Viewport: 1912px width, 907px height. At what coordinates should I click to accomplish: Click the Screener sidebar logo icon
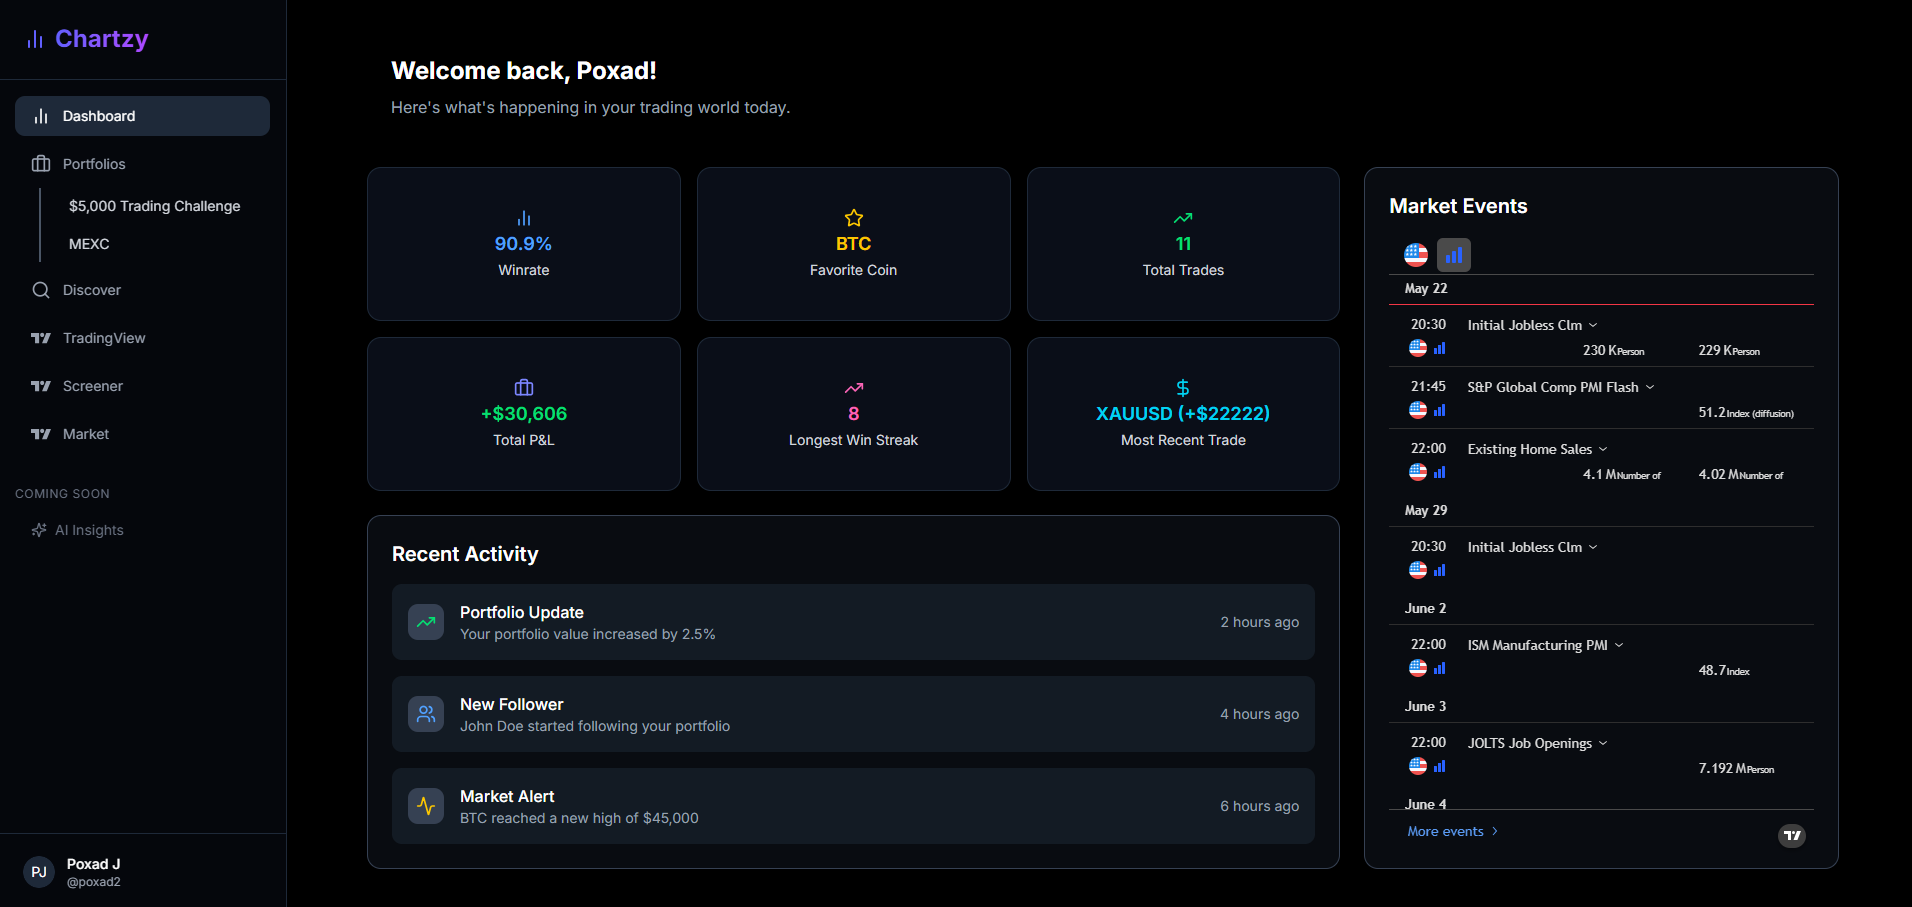[x=41, y=386]
